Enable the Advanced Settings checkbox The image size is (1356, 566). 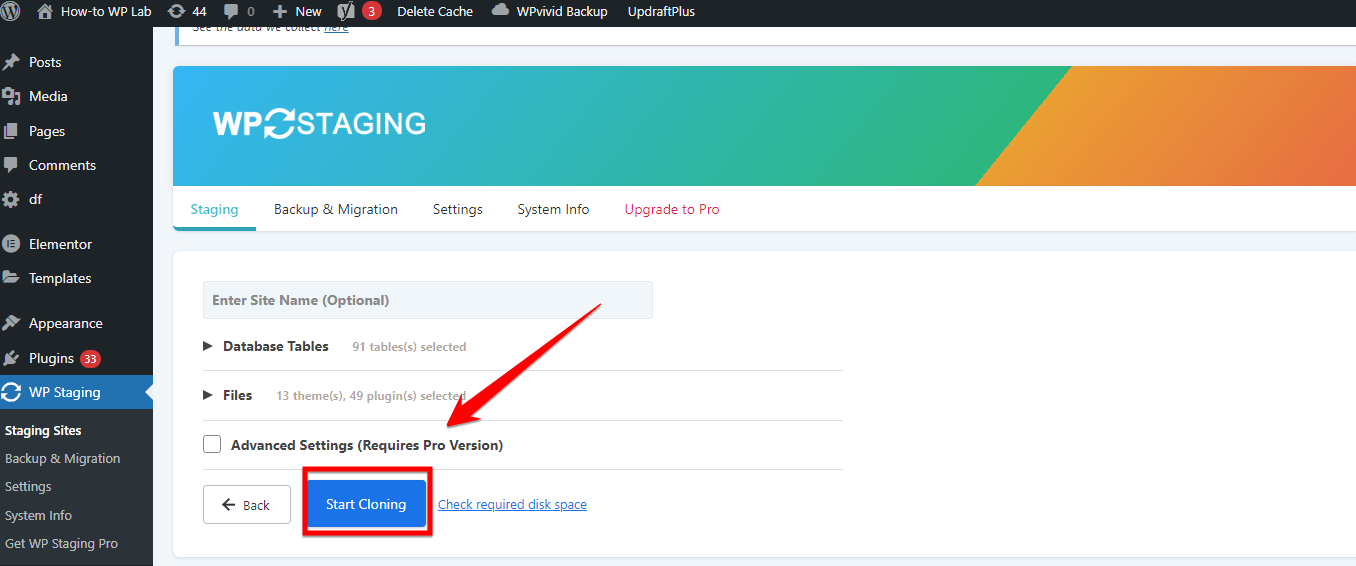pyautogui.click(x=212, y=445)
